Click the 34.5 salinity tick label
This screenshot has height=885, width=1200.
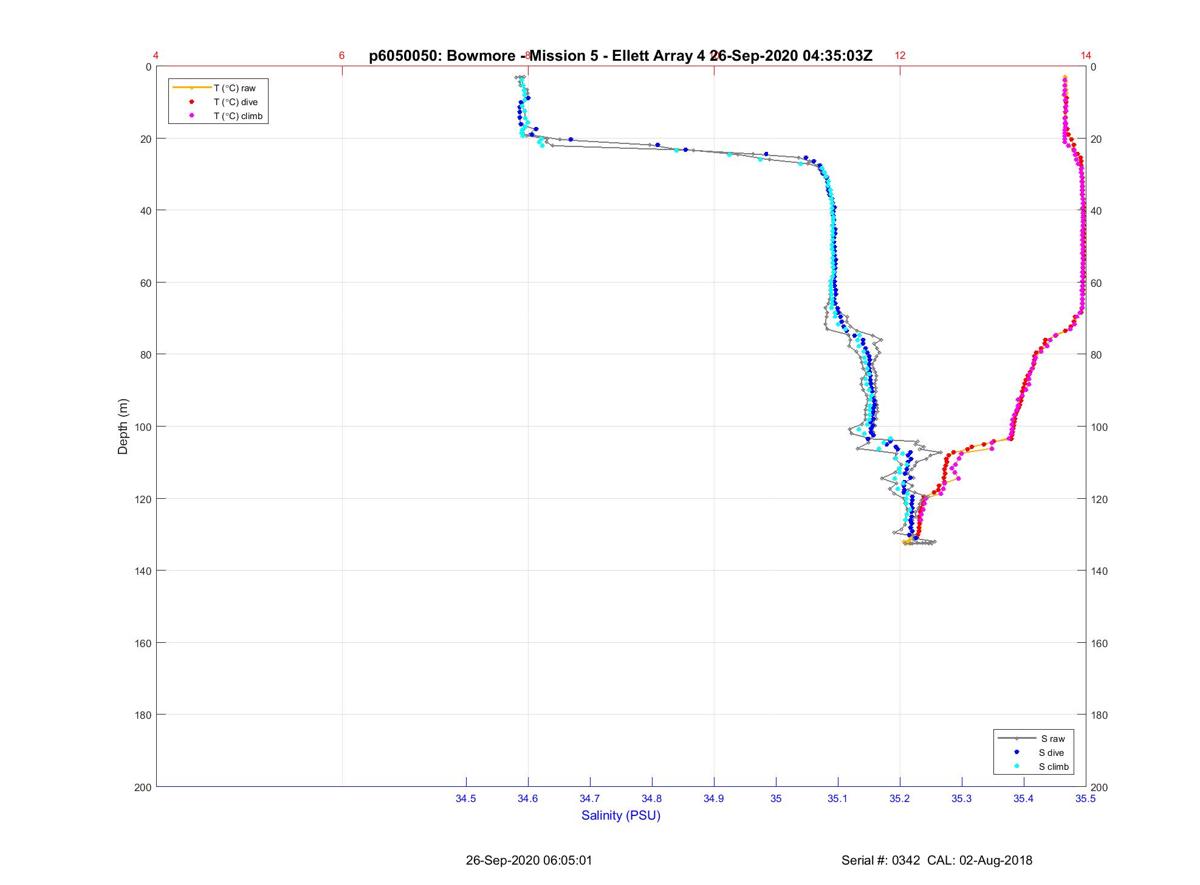466,799
